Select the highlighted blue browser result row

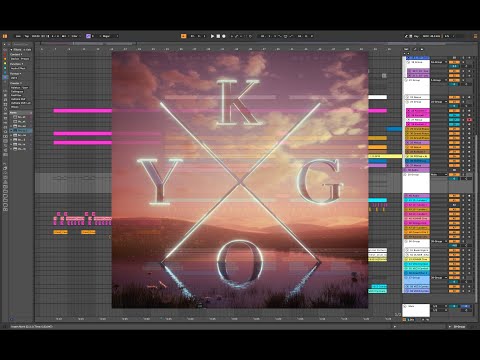click(21, 131)
